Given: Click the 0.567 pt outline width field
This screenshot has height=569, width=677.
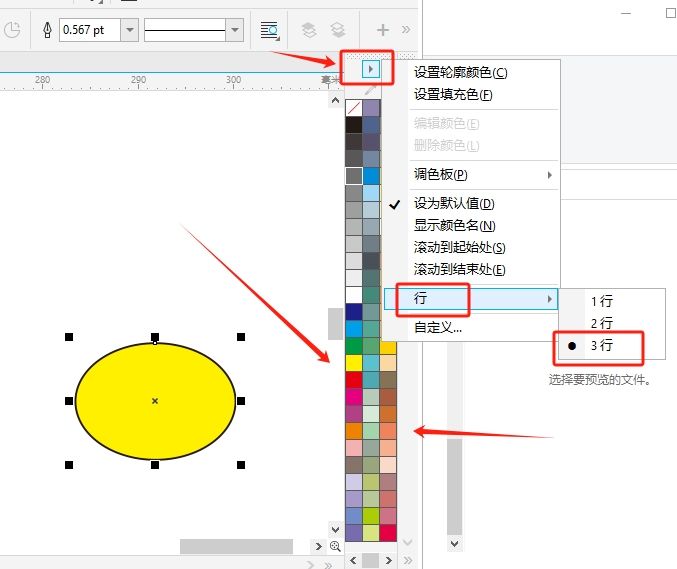Looking at the screenshot, I should point(90,30).
